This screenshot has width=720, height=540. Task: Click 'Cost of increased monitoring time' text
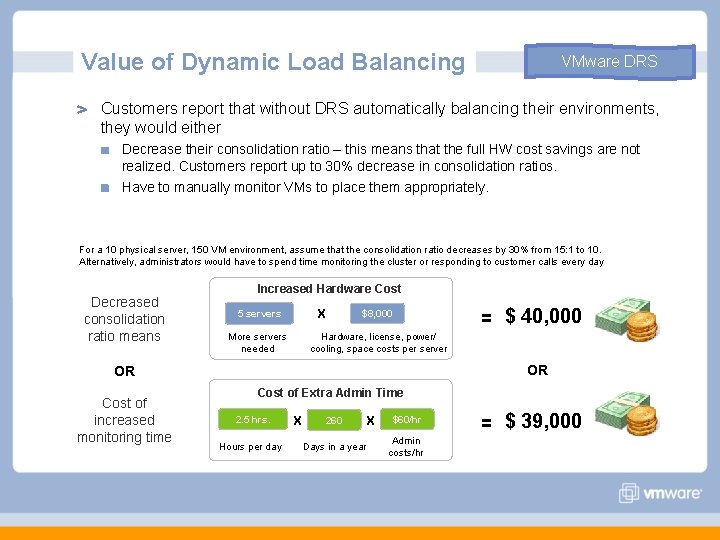pos(124,420)
